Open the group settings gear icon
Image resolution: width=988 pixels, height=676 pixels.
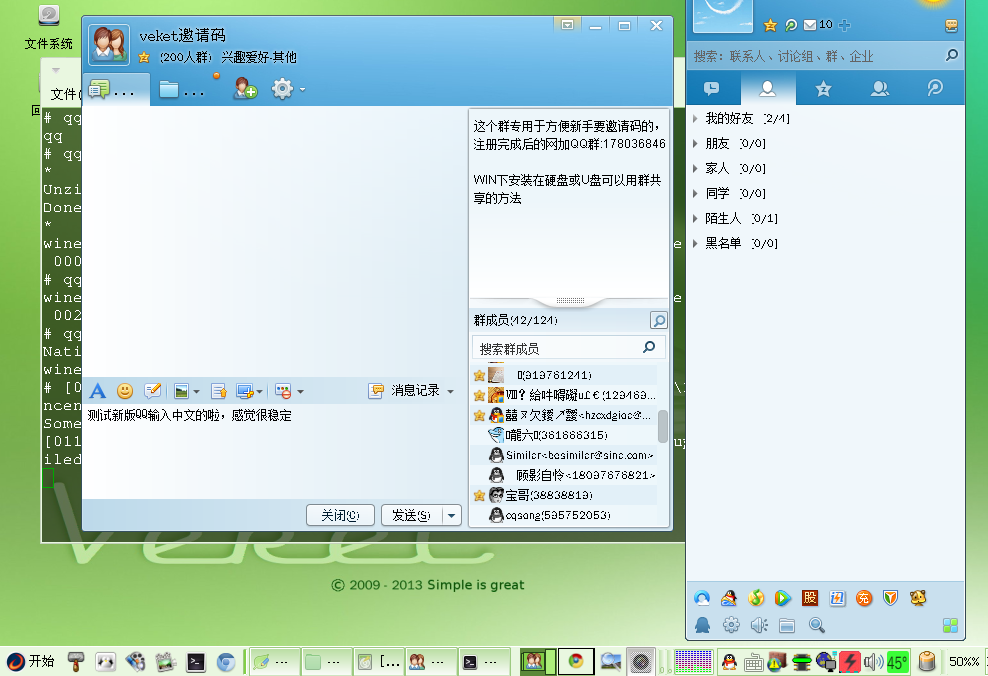point(282,89)
